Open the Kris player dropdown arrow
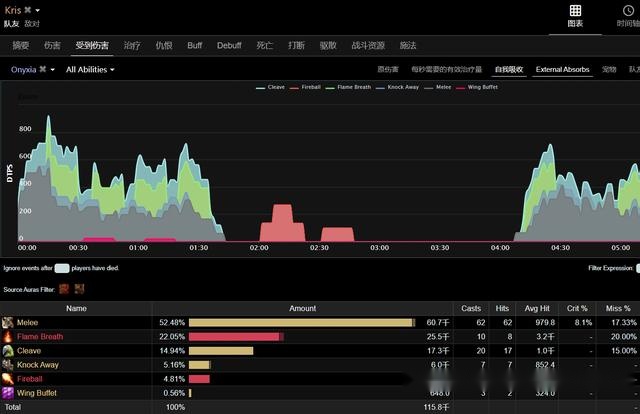640x414 pixels. 38,10
